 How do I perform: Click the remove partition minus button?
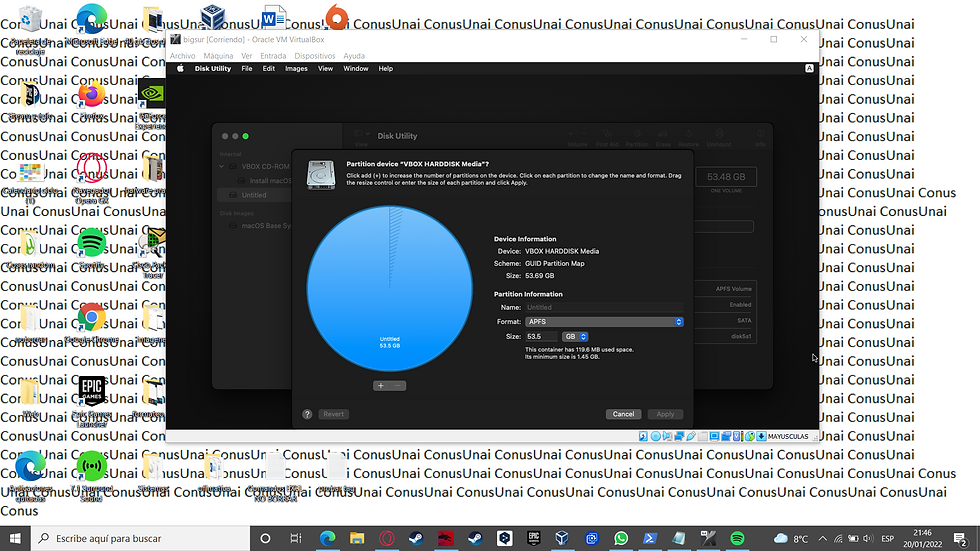tap(398, 386)
